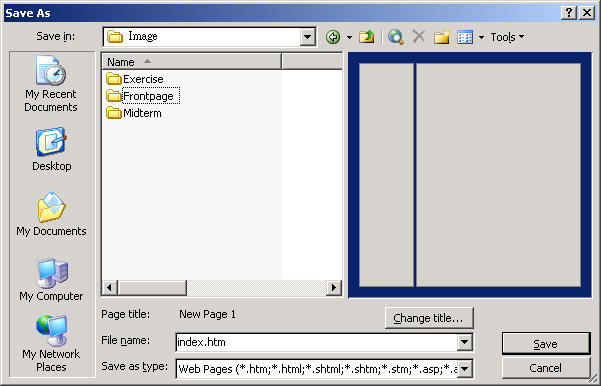
Task: Select Desktop in the places bar
Action: [51, 149]
